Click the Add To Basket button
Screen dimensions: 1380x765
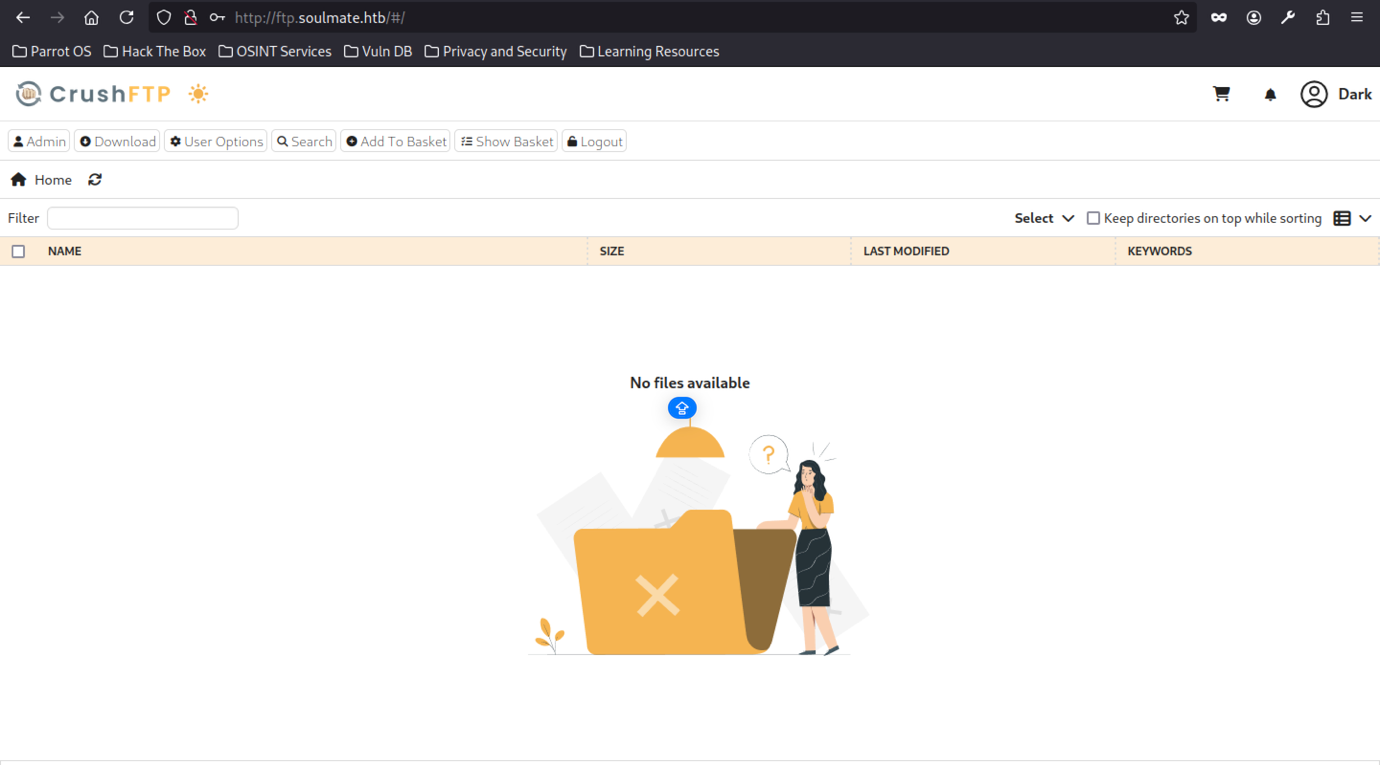396,142
